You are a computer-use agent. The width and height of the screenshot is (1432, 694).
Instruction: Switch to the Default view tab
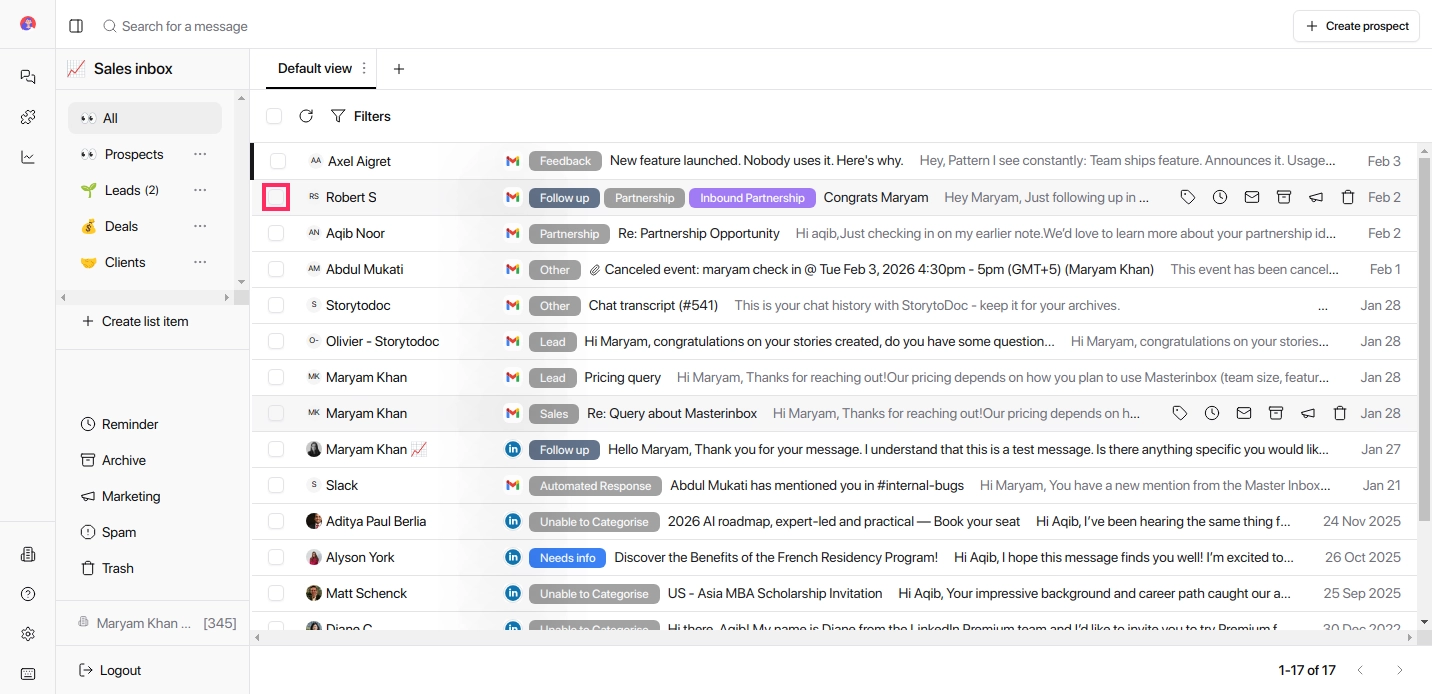tap(317, 68)
